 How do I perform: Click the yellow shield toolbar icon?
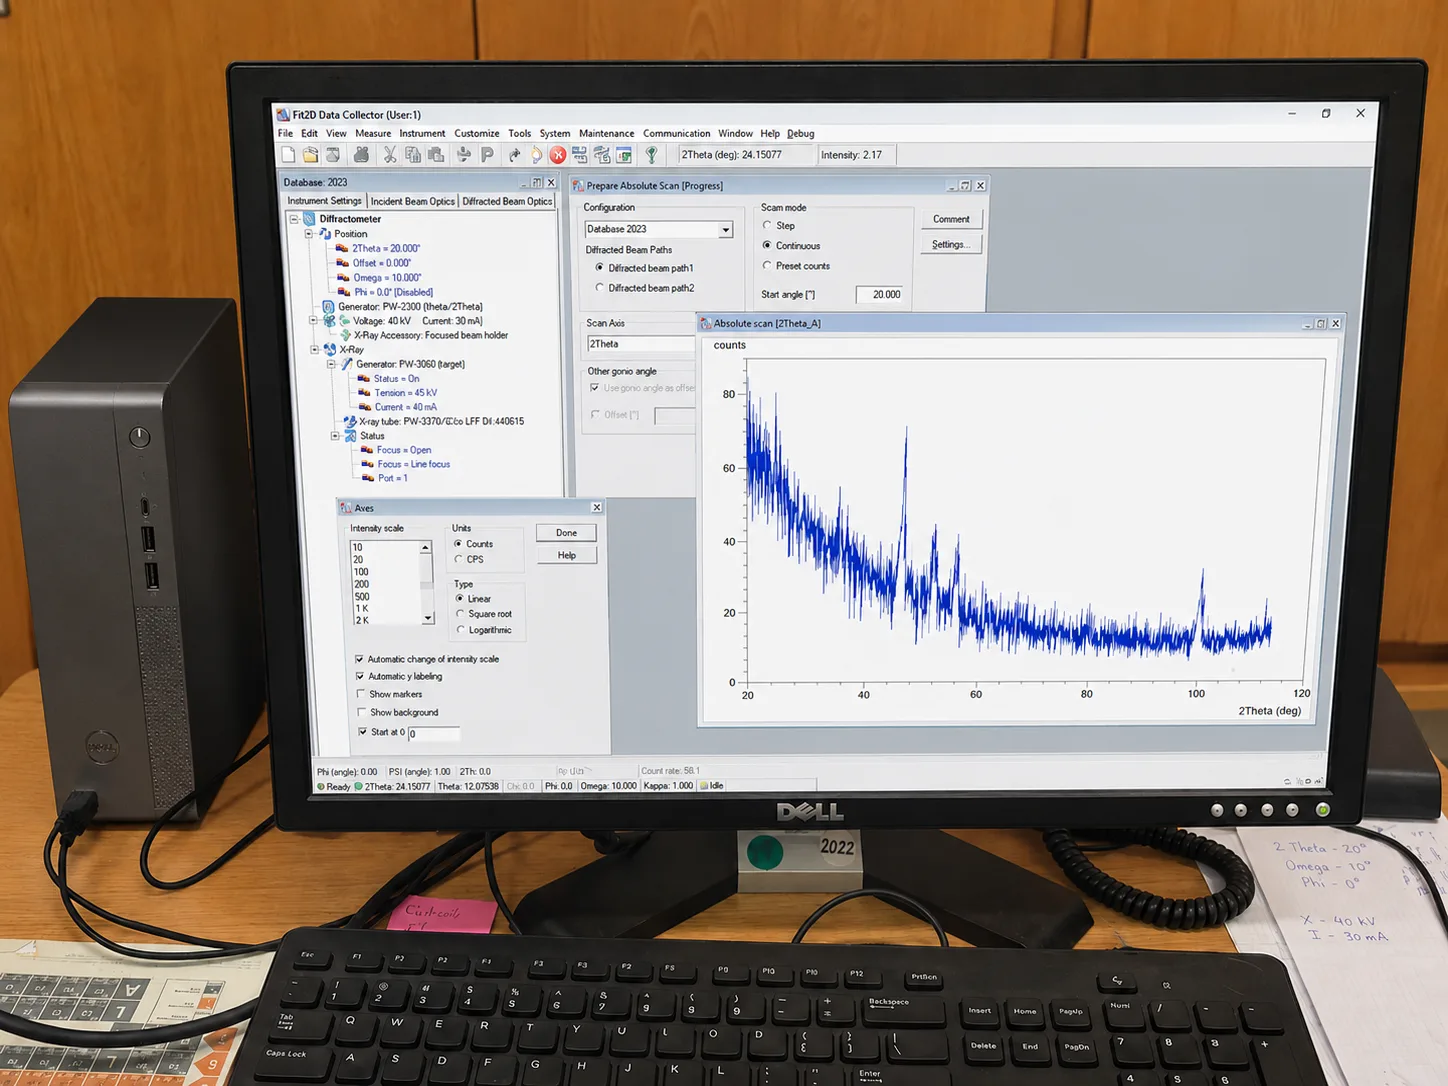pos(537,155)
